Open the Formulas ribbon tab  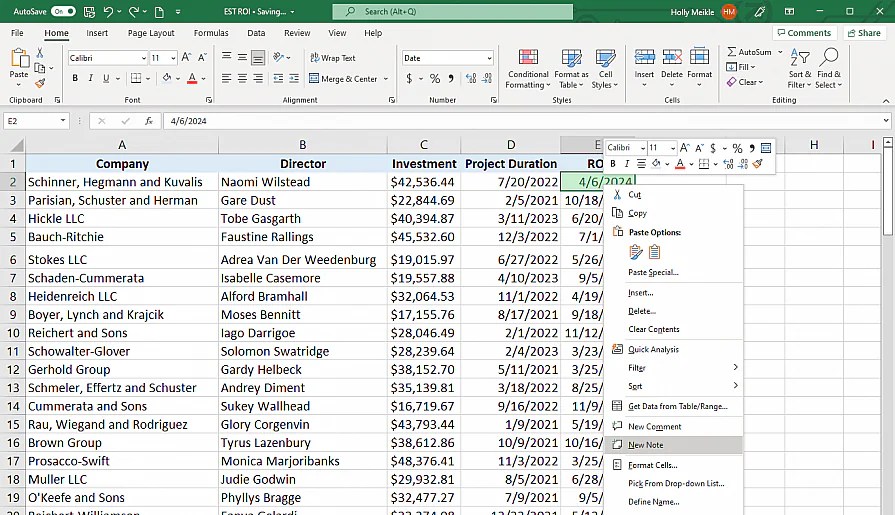tap(211, 33)
